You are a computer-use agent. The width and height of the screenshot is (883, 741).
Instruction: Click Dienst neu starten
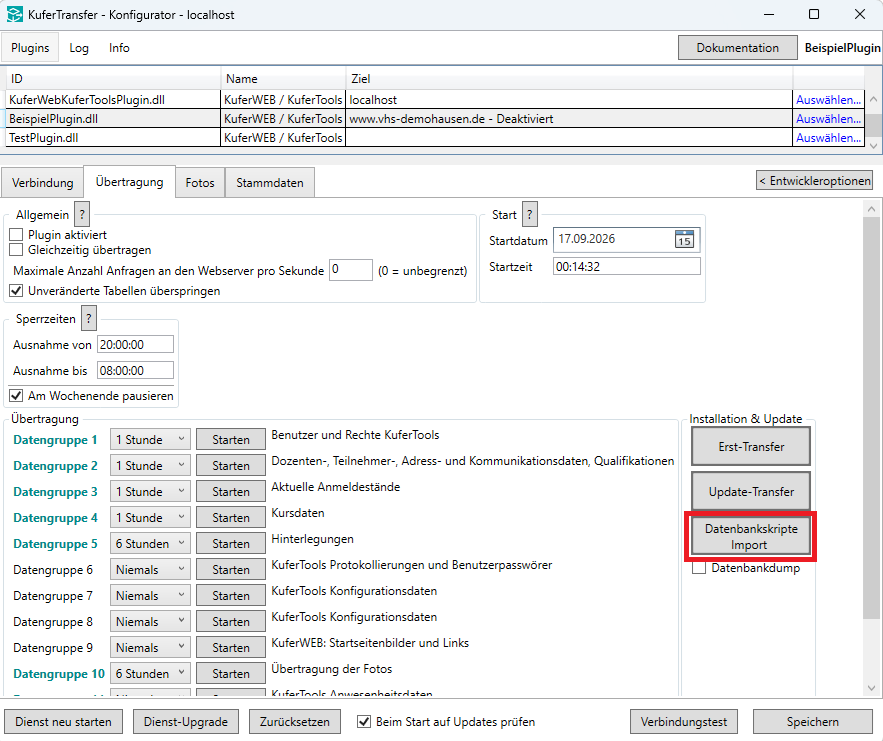[63, 721]
